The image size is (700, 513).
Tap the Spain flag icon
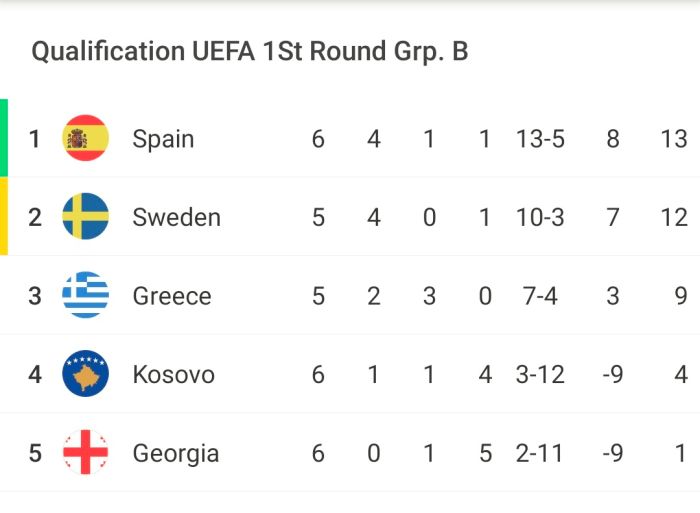(x=85, y=138)
